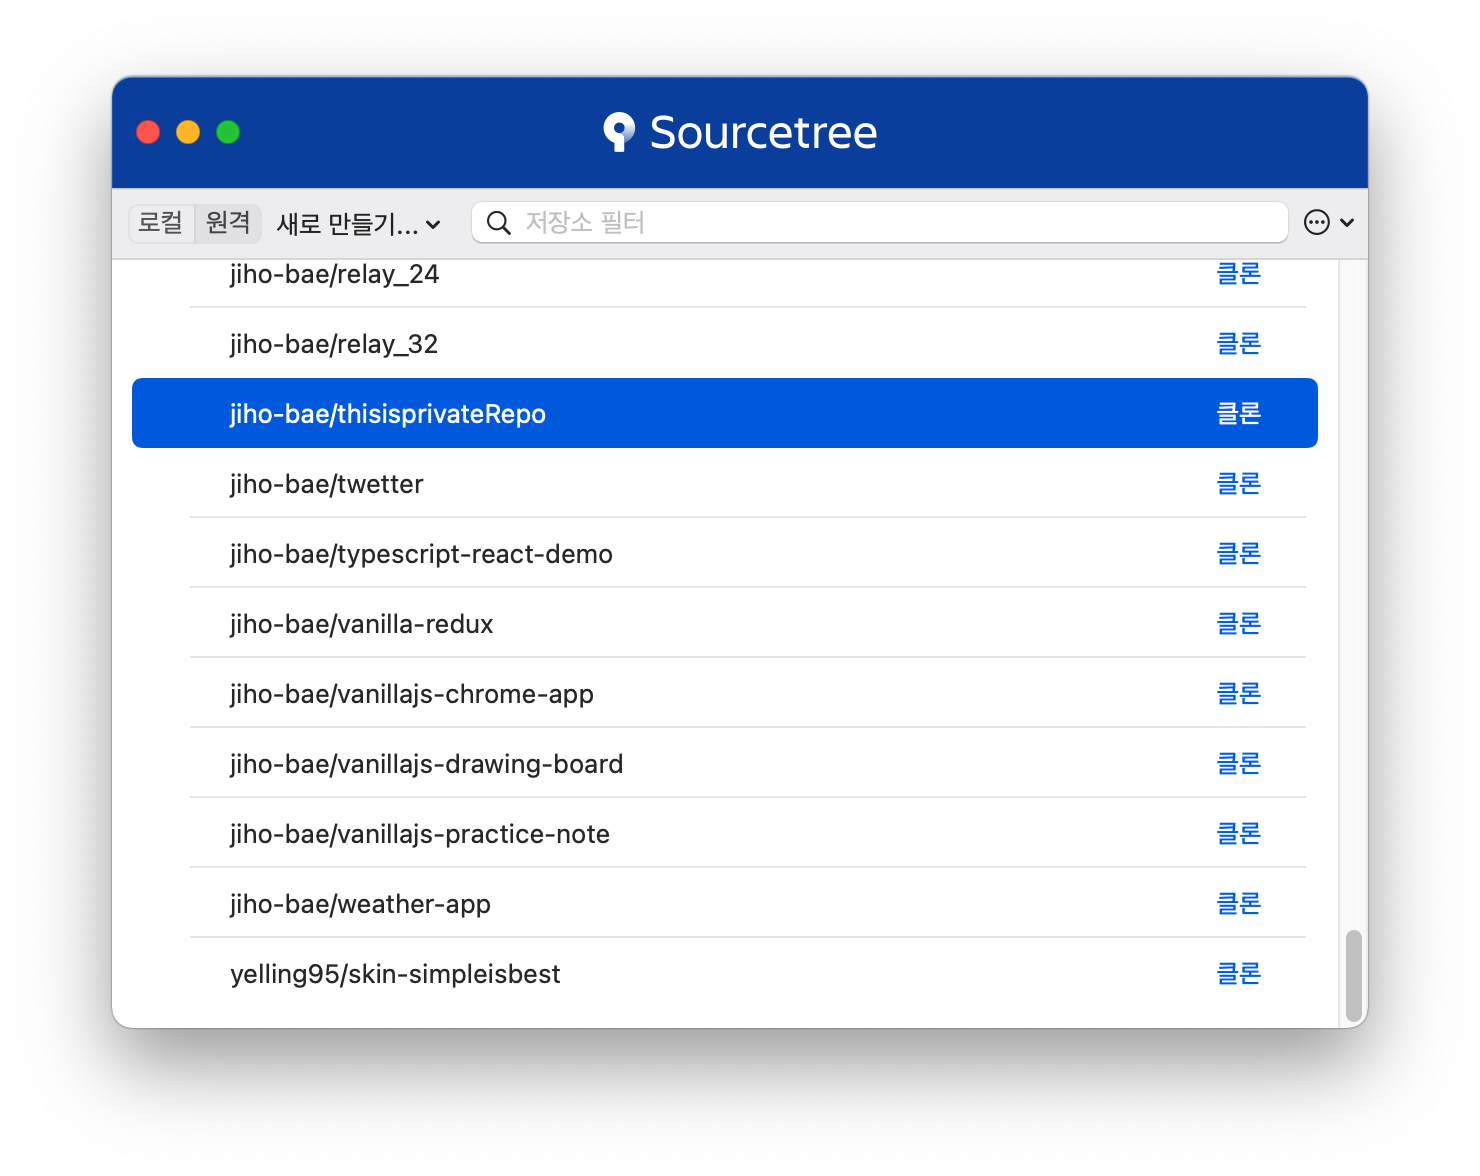Select the jiho-bae/typescript-react-demo repository name

[421, 554]
